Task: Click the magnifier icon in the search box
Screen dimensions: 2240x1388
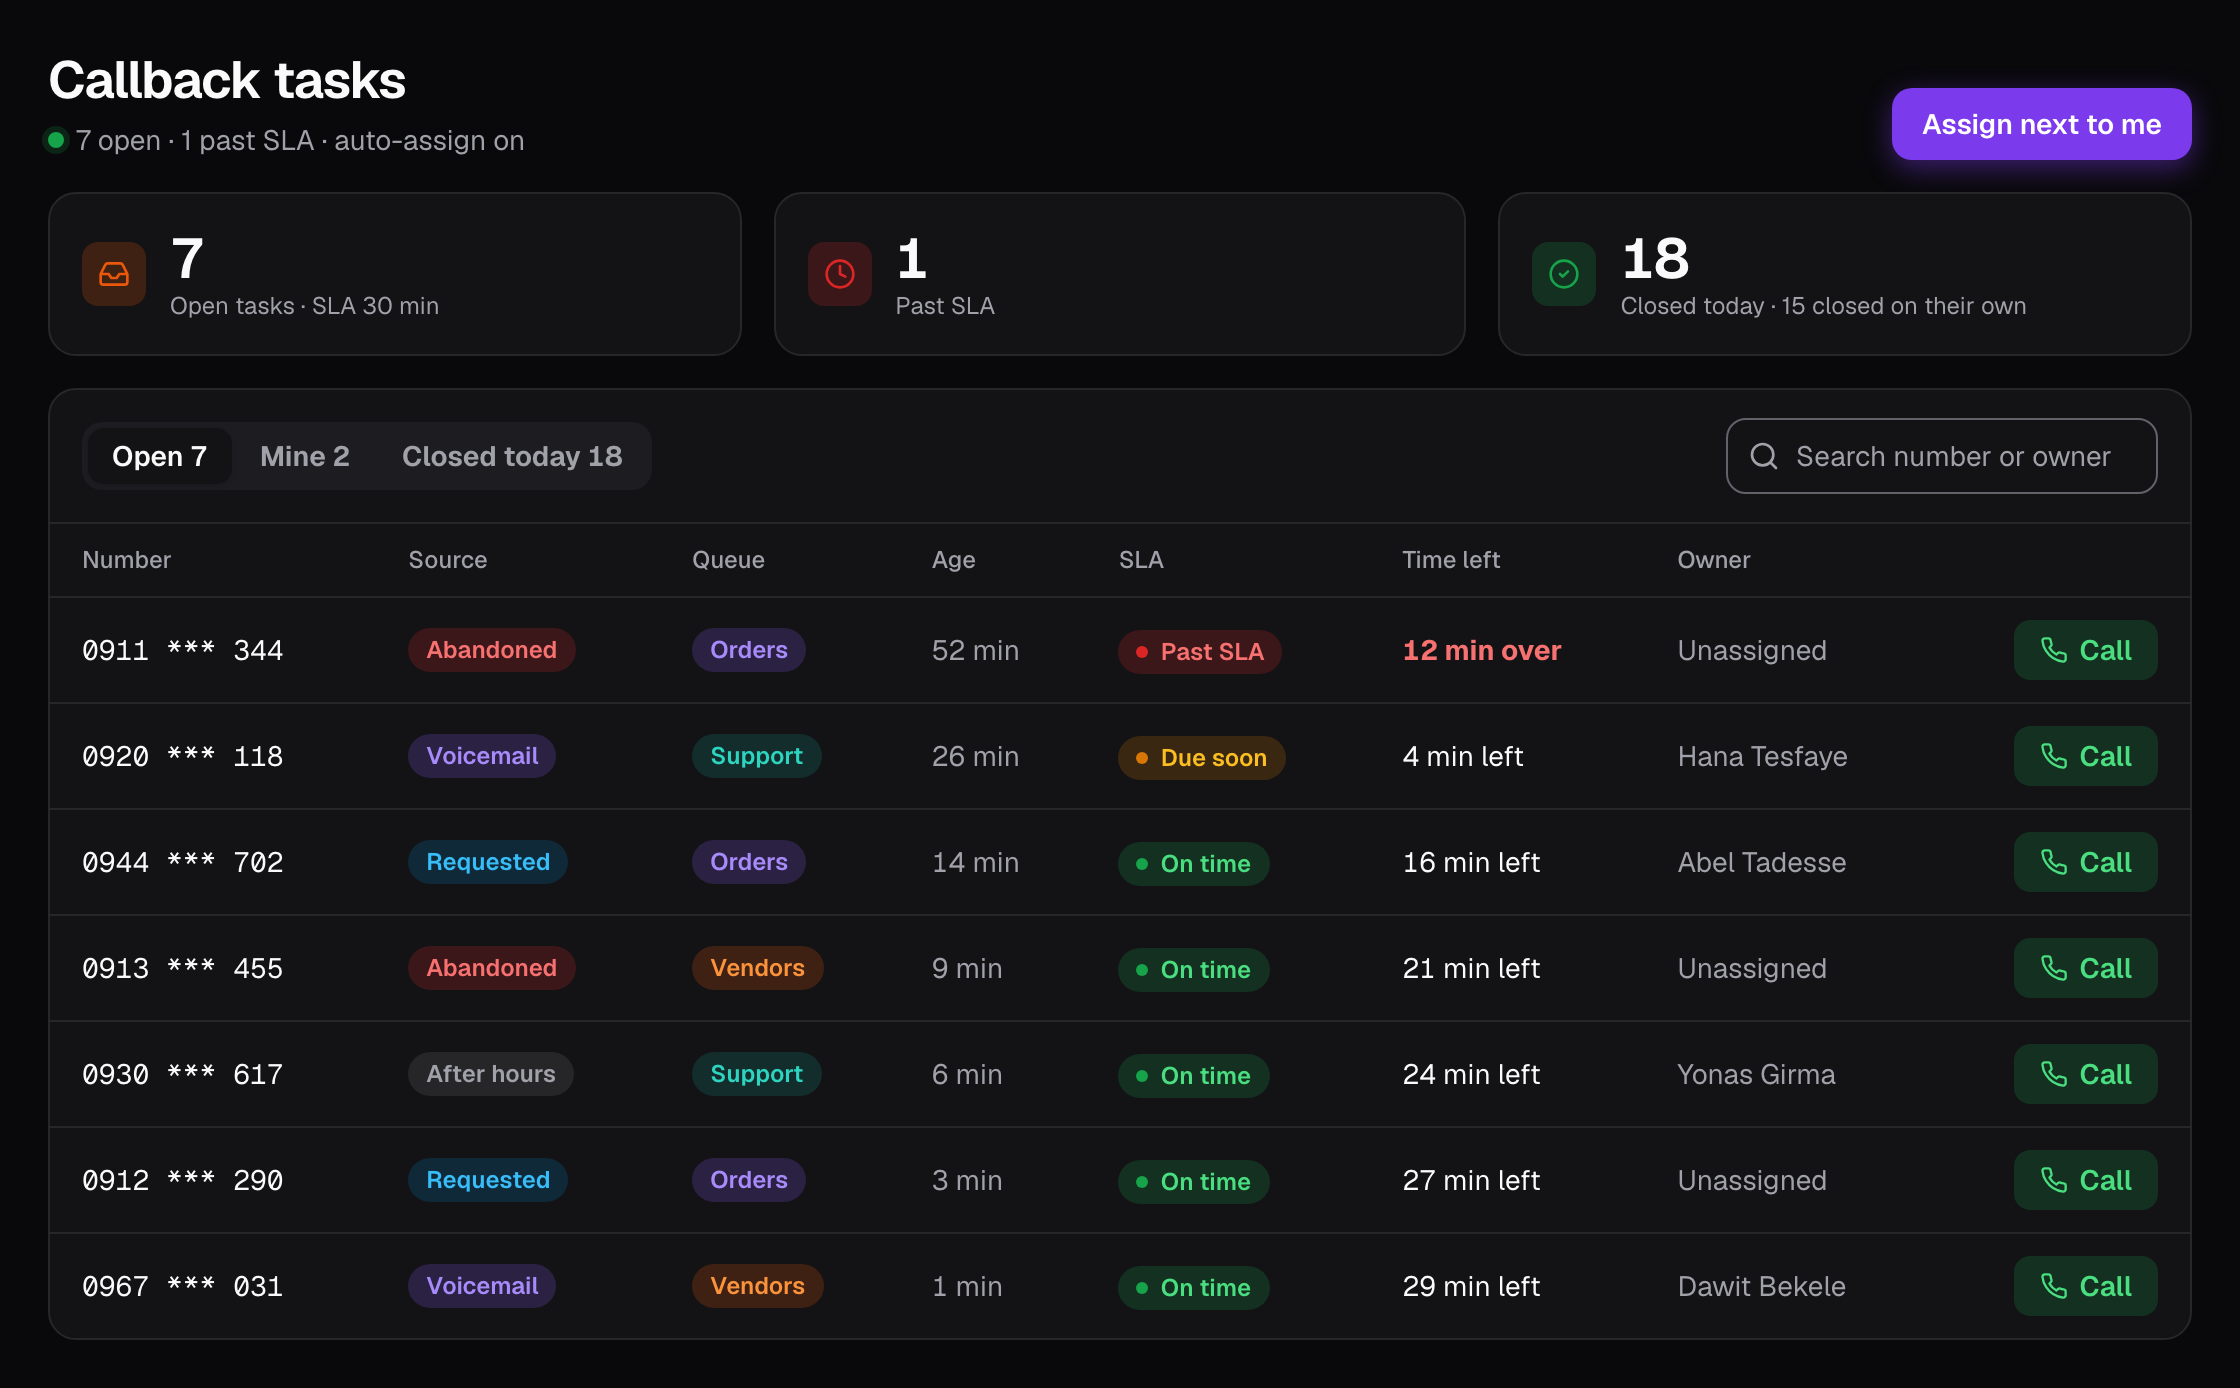Action: coord(1764,456)
